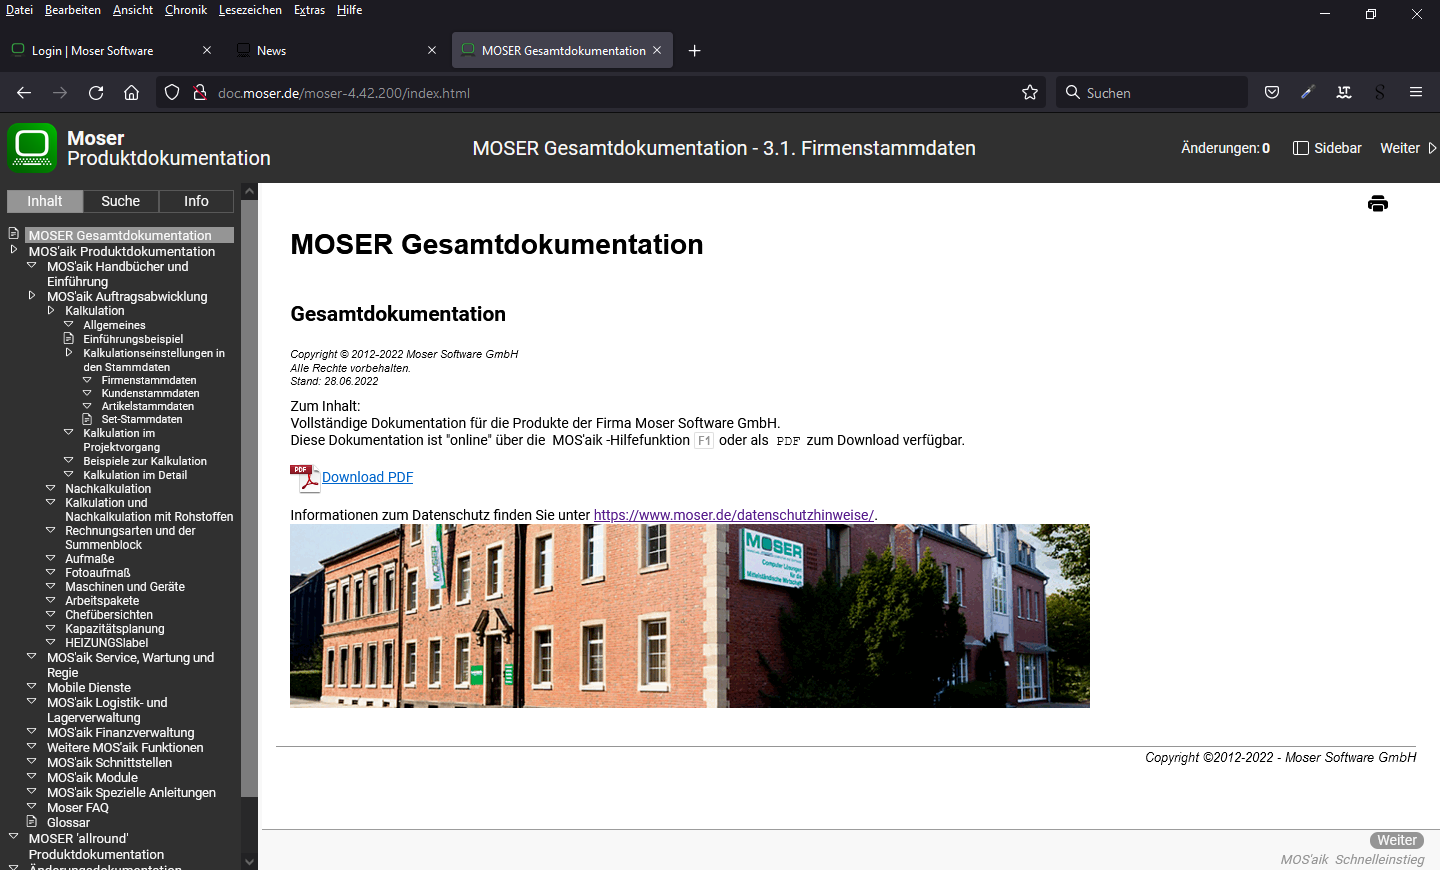Expand the Kalkulation tree arrow
The height and width of the screenshot is (870, 1440).
point(50,311)
